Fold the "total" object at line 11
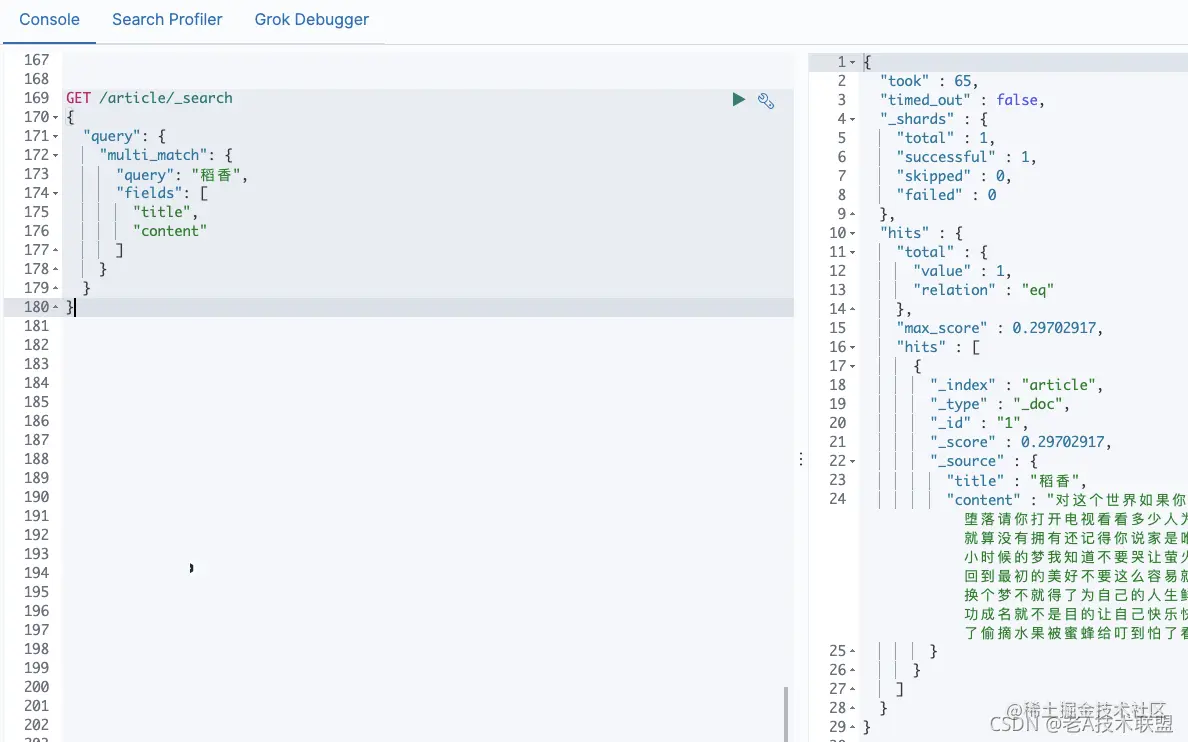Screen dimensions: 1188x742 (x=852, y=252)
